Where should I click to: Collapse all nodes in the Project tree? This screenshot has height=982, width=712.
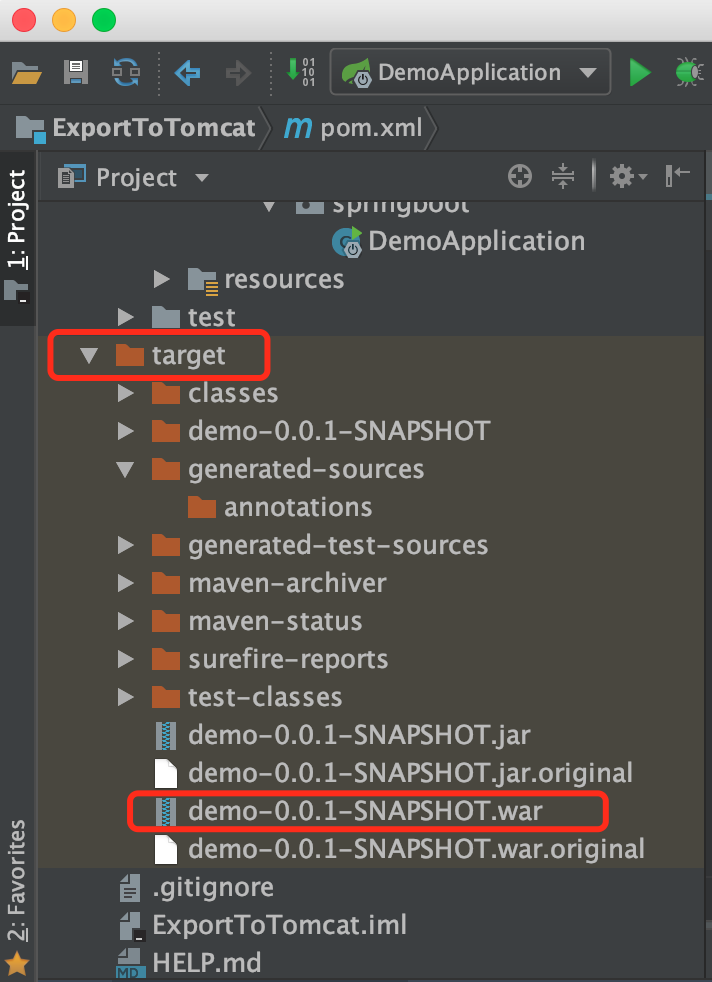click(x=563, y=176)
